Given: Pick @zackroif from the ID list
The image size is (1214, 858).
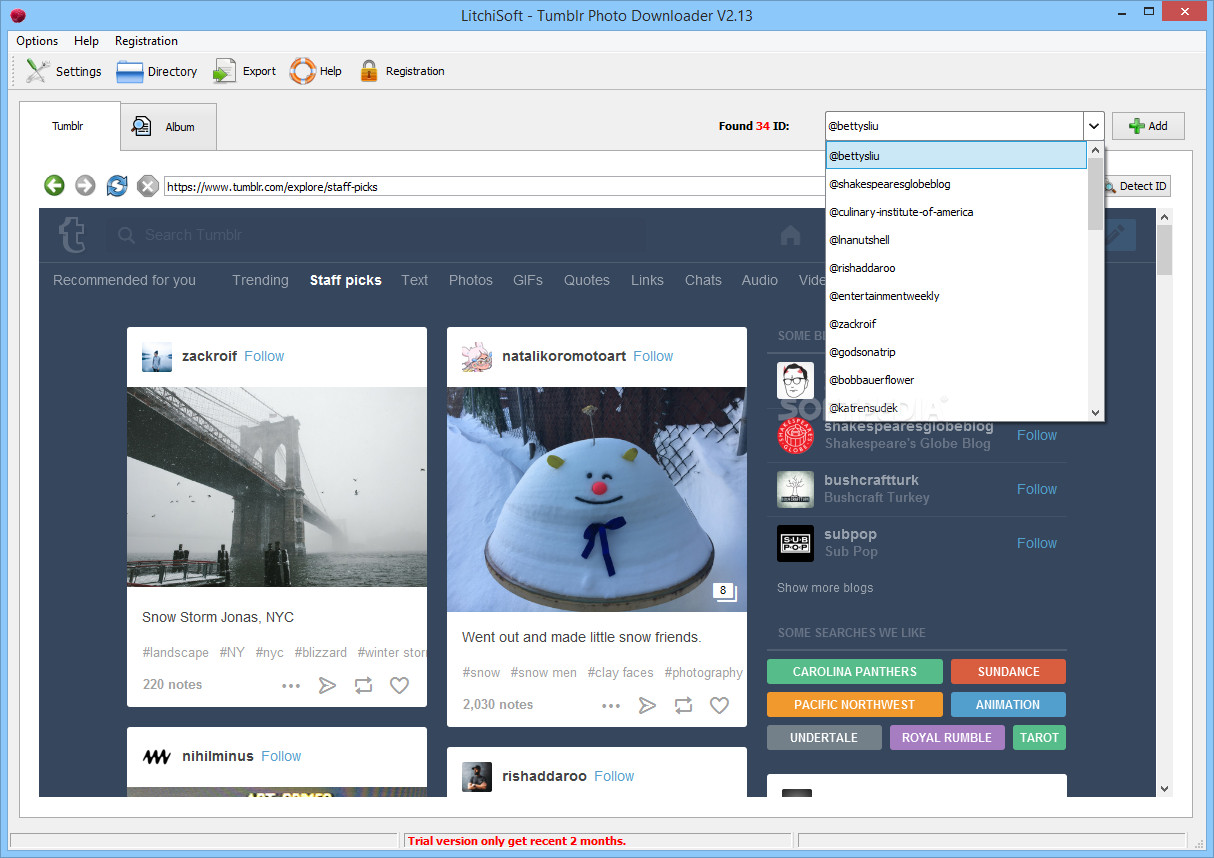Looking at the screenshot, I should 956,324.
